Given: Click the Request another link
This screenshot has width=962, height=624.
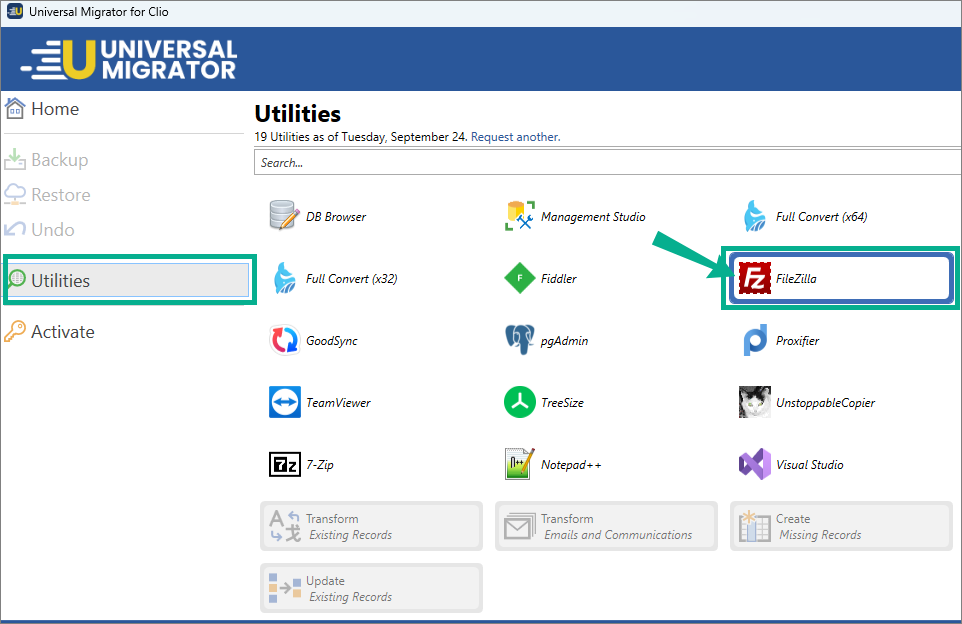Looking at the screenshot, I should tap(515, 137).
